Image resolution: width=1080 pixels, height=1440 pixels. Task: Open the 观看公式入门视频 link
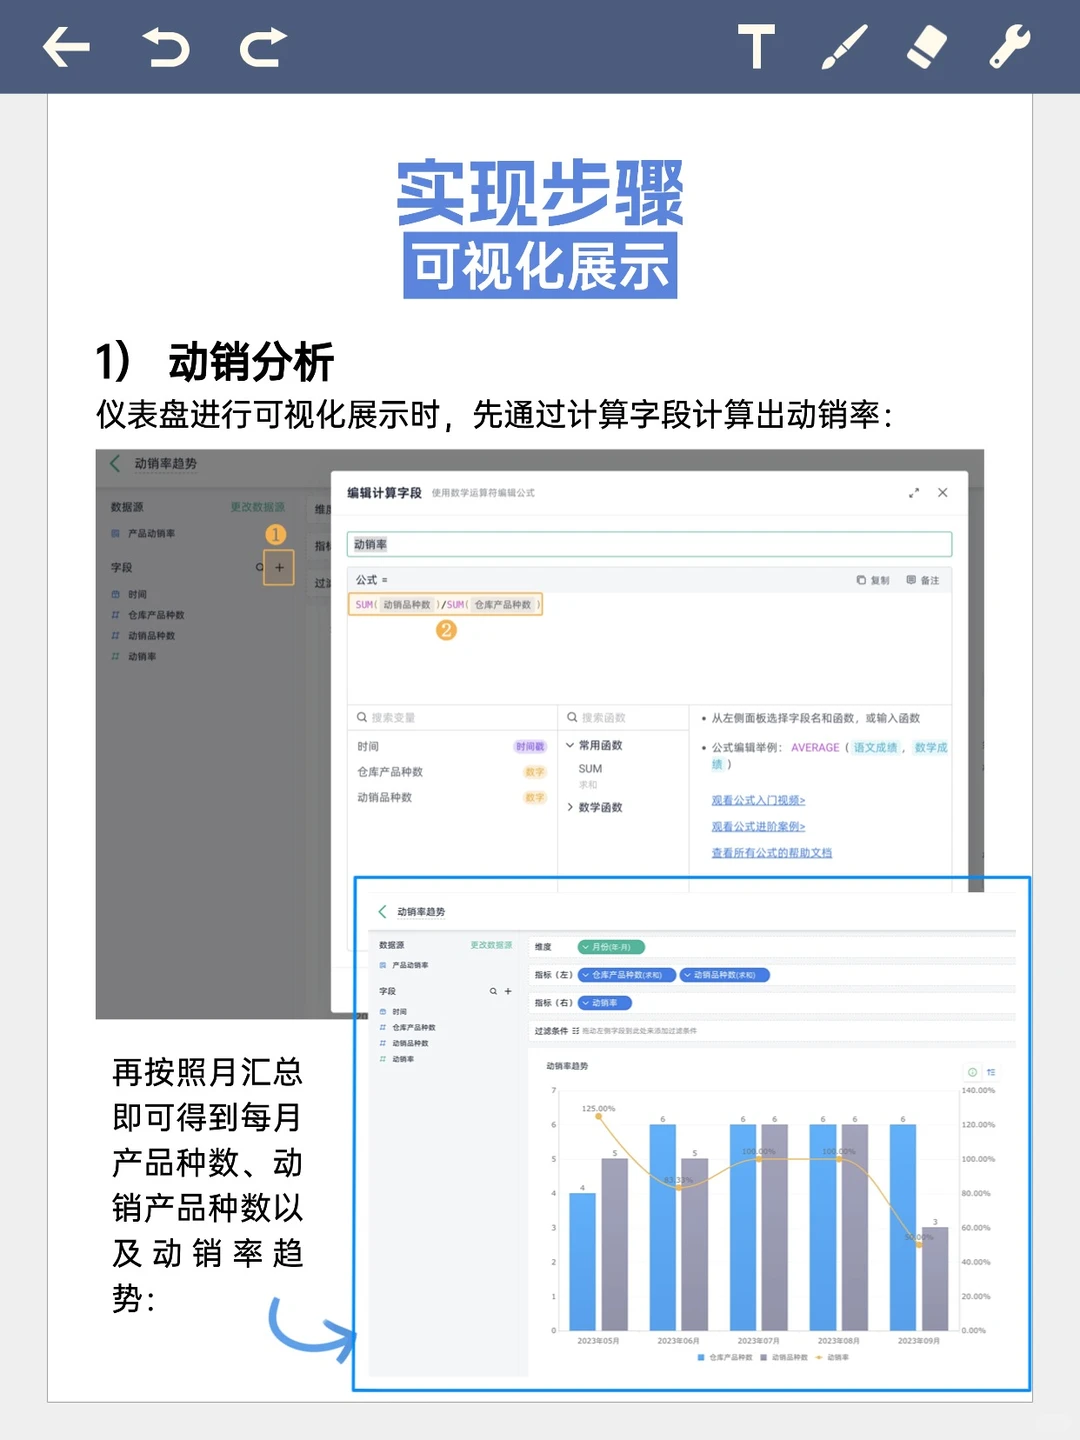tap(757, 800)
